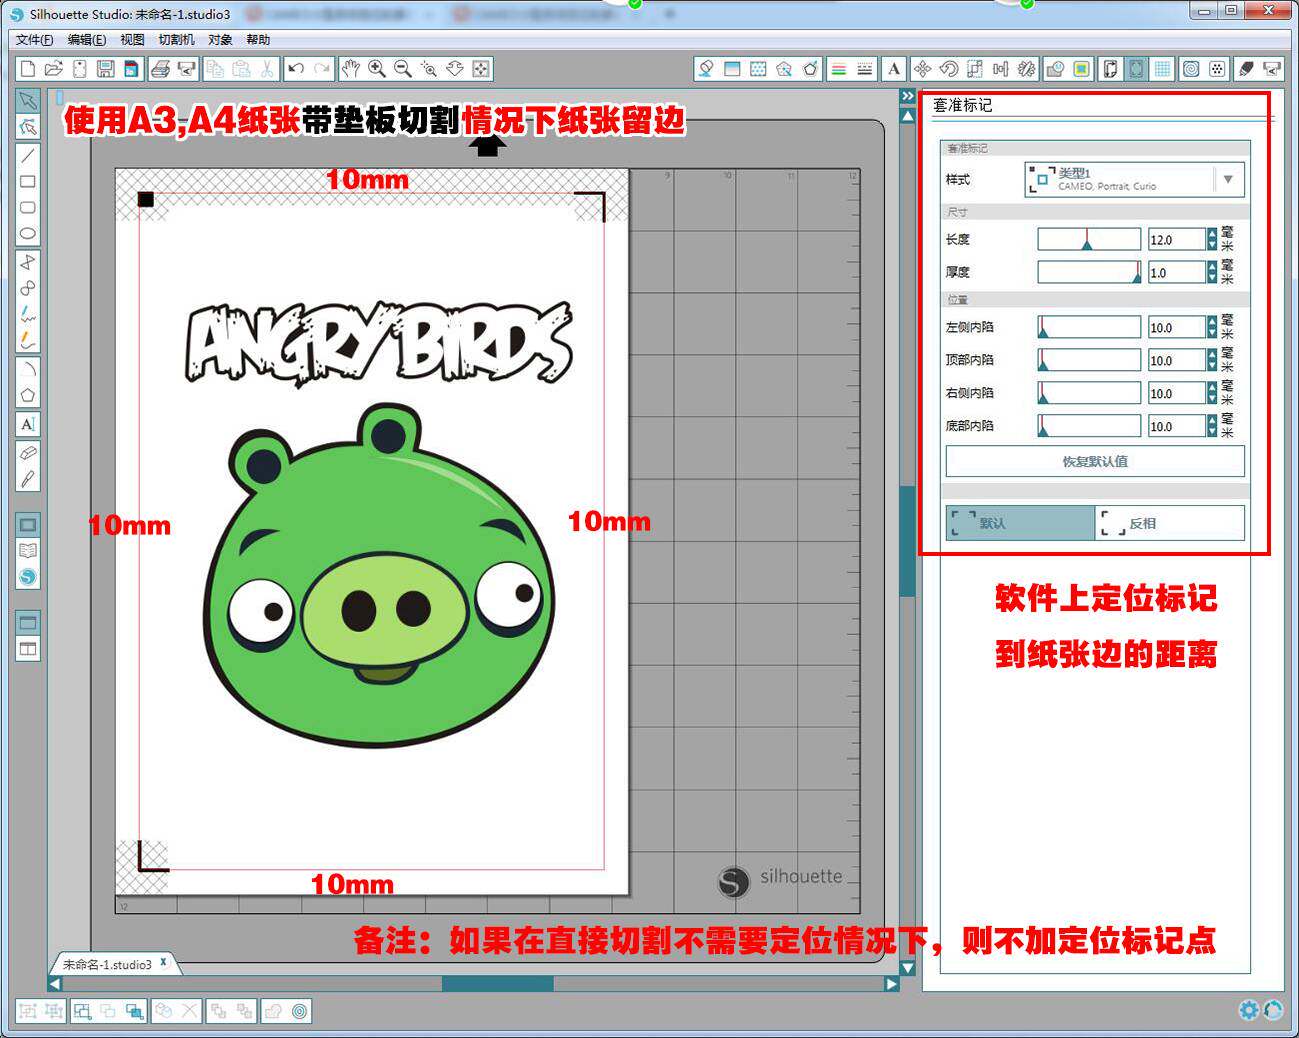Open the Registration Marks panel icon
Image resolution: width=1299 pixels, height=1038 pixels.
point(1137,69)
